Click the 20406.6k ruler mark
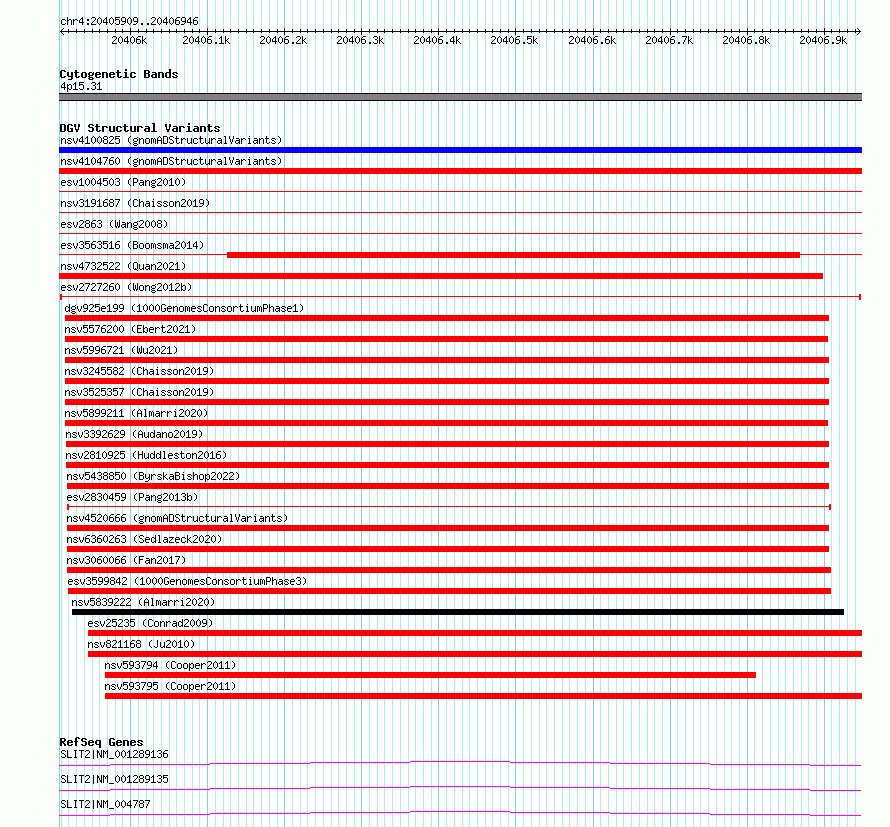The image size is (890, 827). click(592, 40)
